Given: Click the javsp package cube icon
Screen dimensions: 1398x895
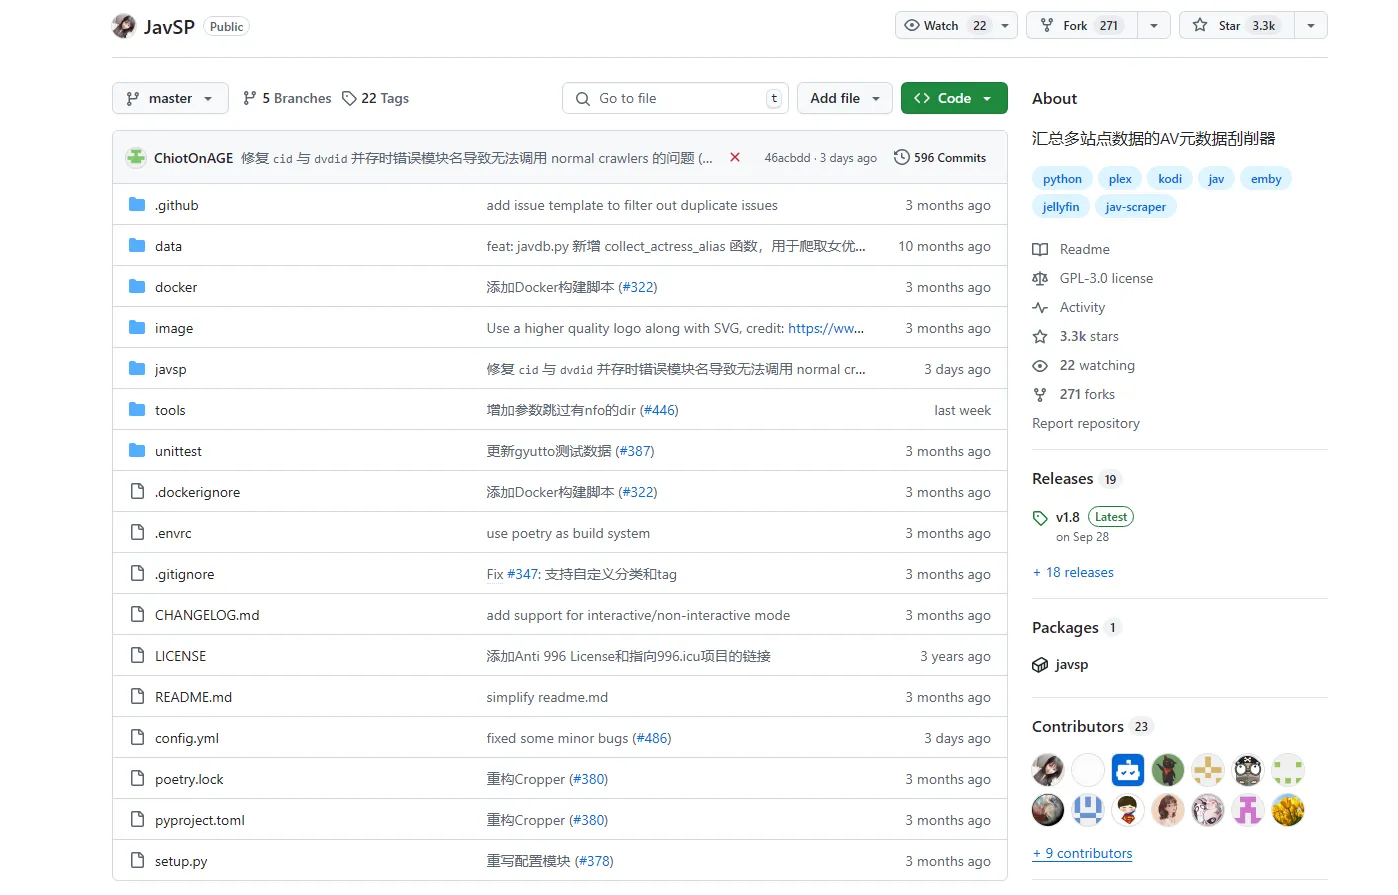Looking at the screenshot, I should coord(1040,665).
